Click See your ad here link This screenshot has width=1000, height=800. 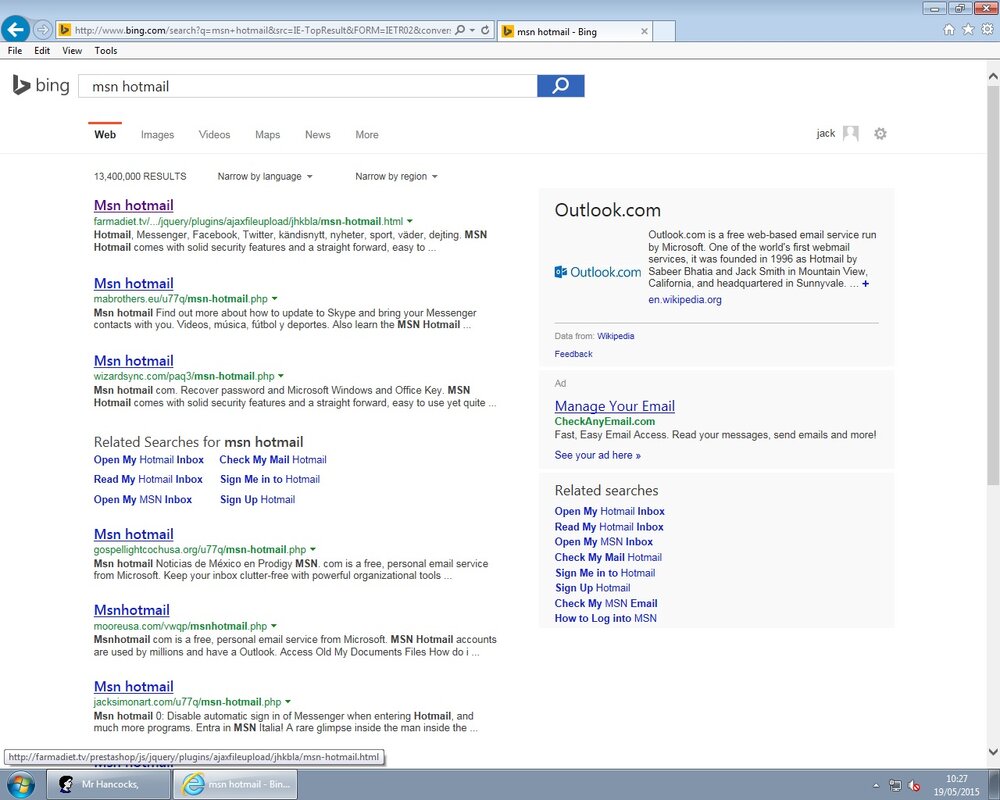coord(598,455)
